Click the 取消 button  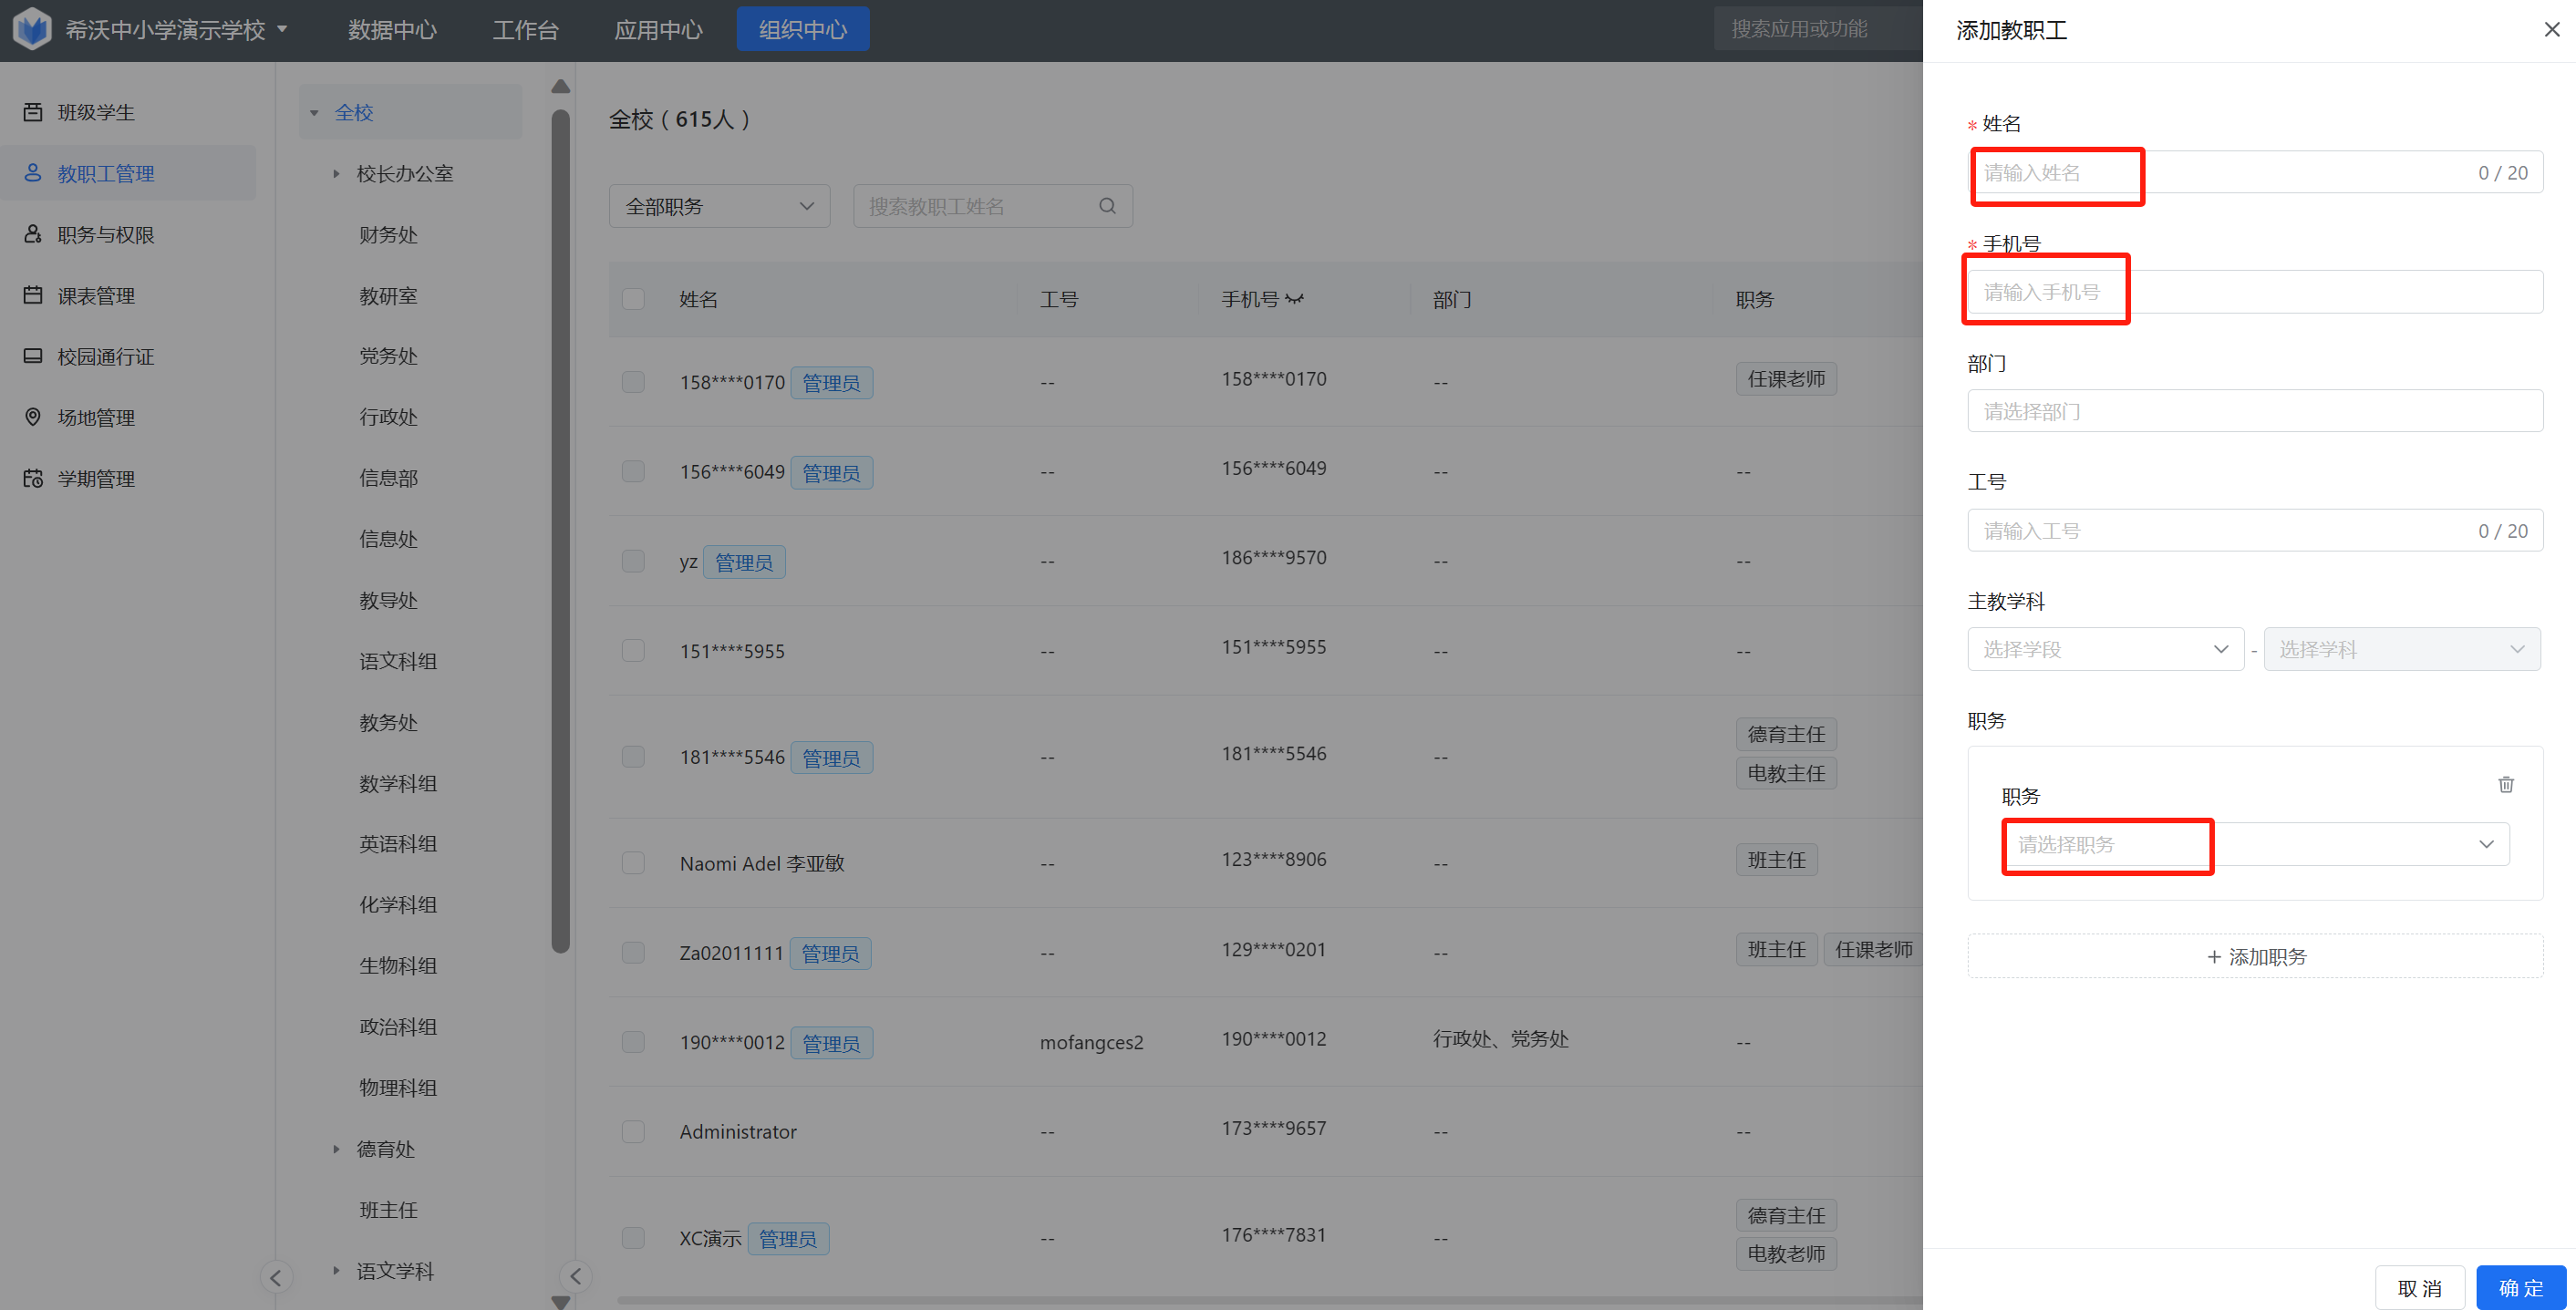tap(2419, 1287)
